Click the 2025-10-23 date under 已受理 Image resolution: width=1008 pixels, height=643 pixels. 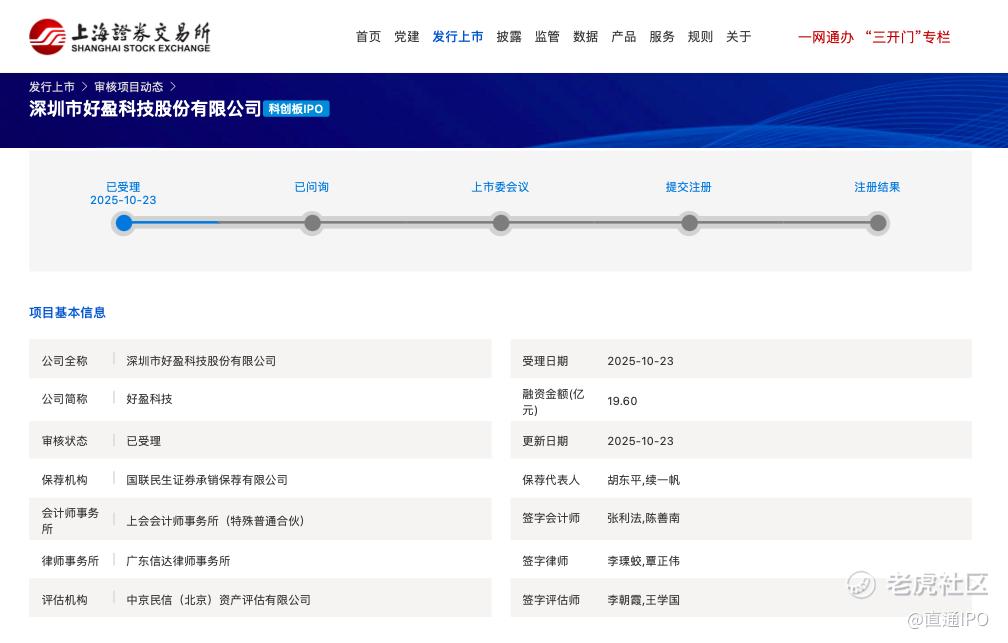(x=123, y=200)
